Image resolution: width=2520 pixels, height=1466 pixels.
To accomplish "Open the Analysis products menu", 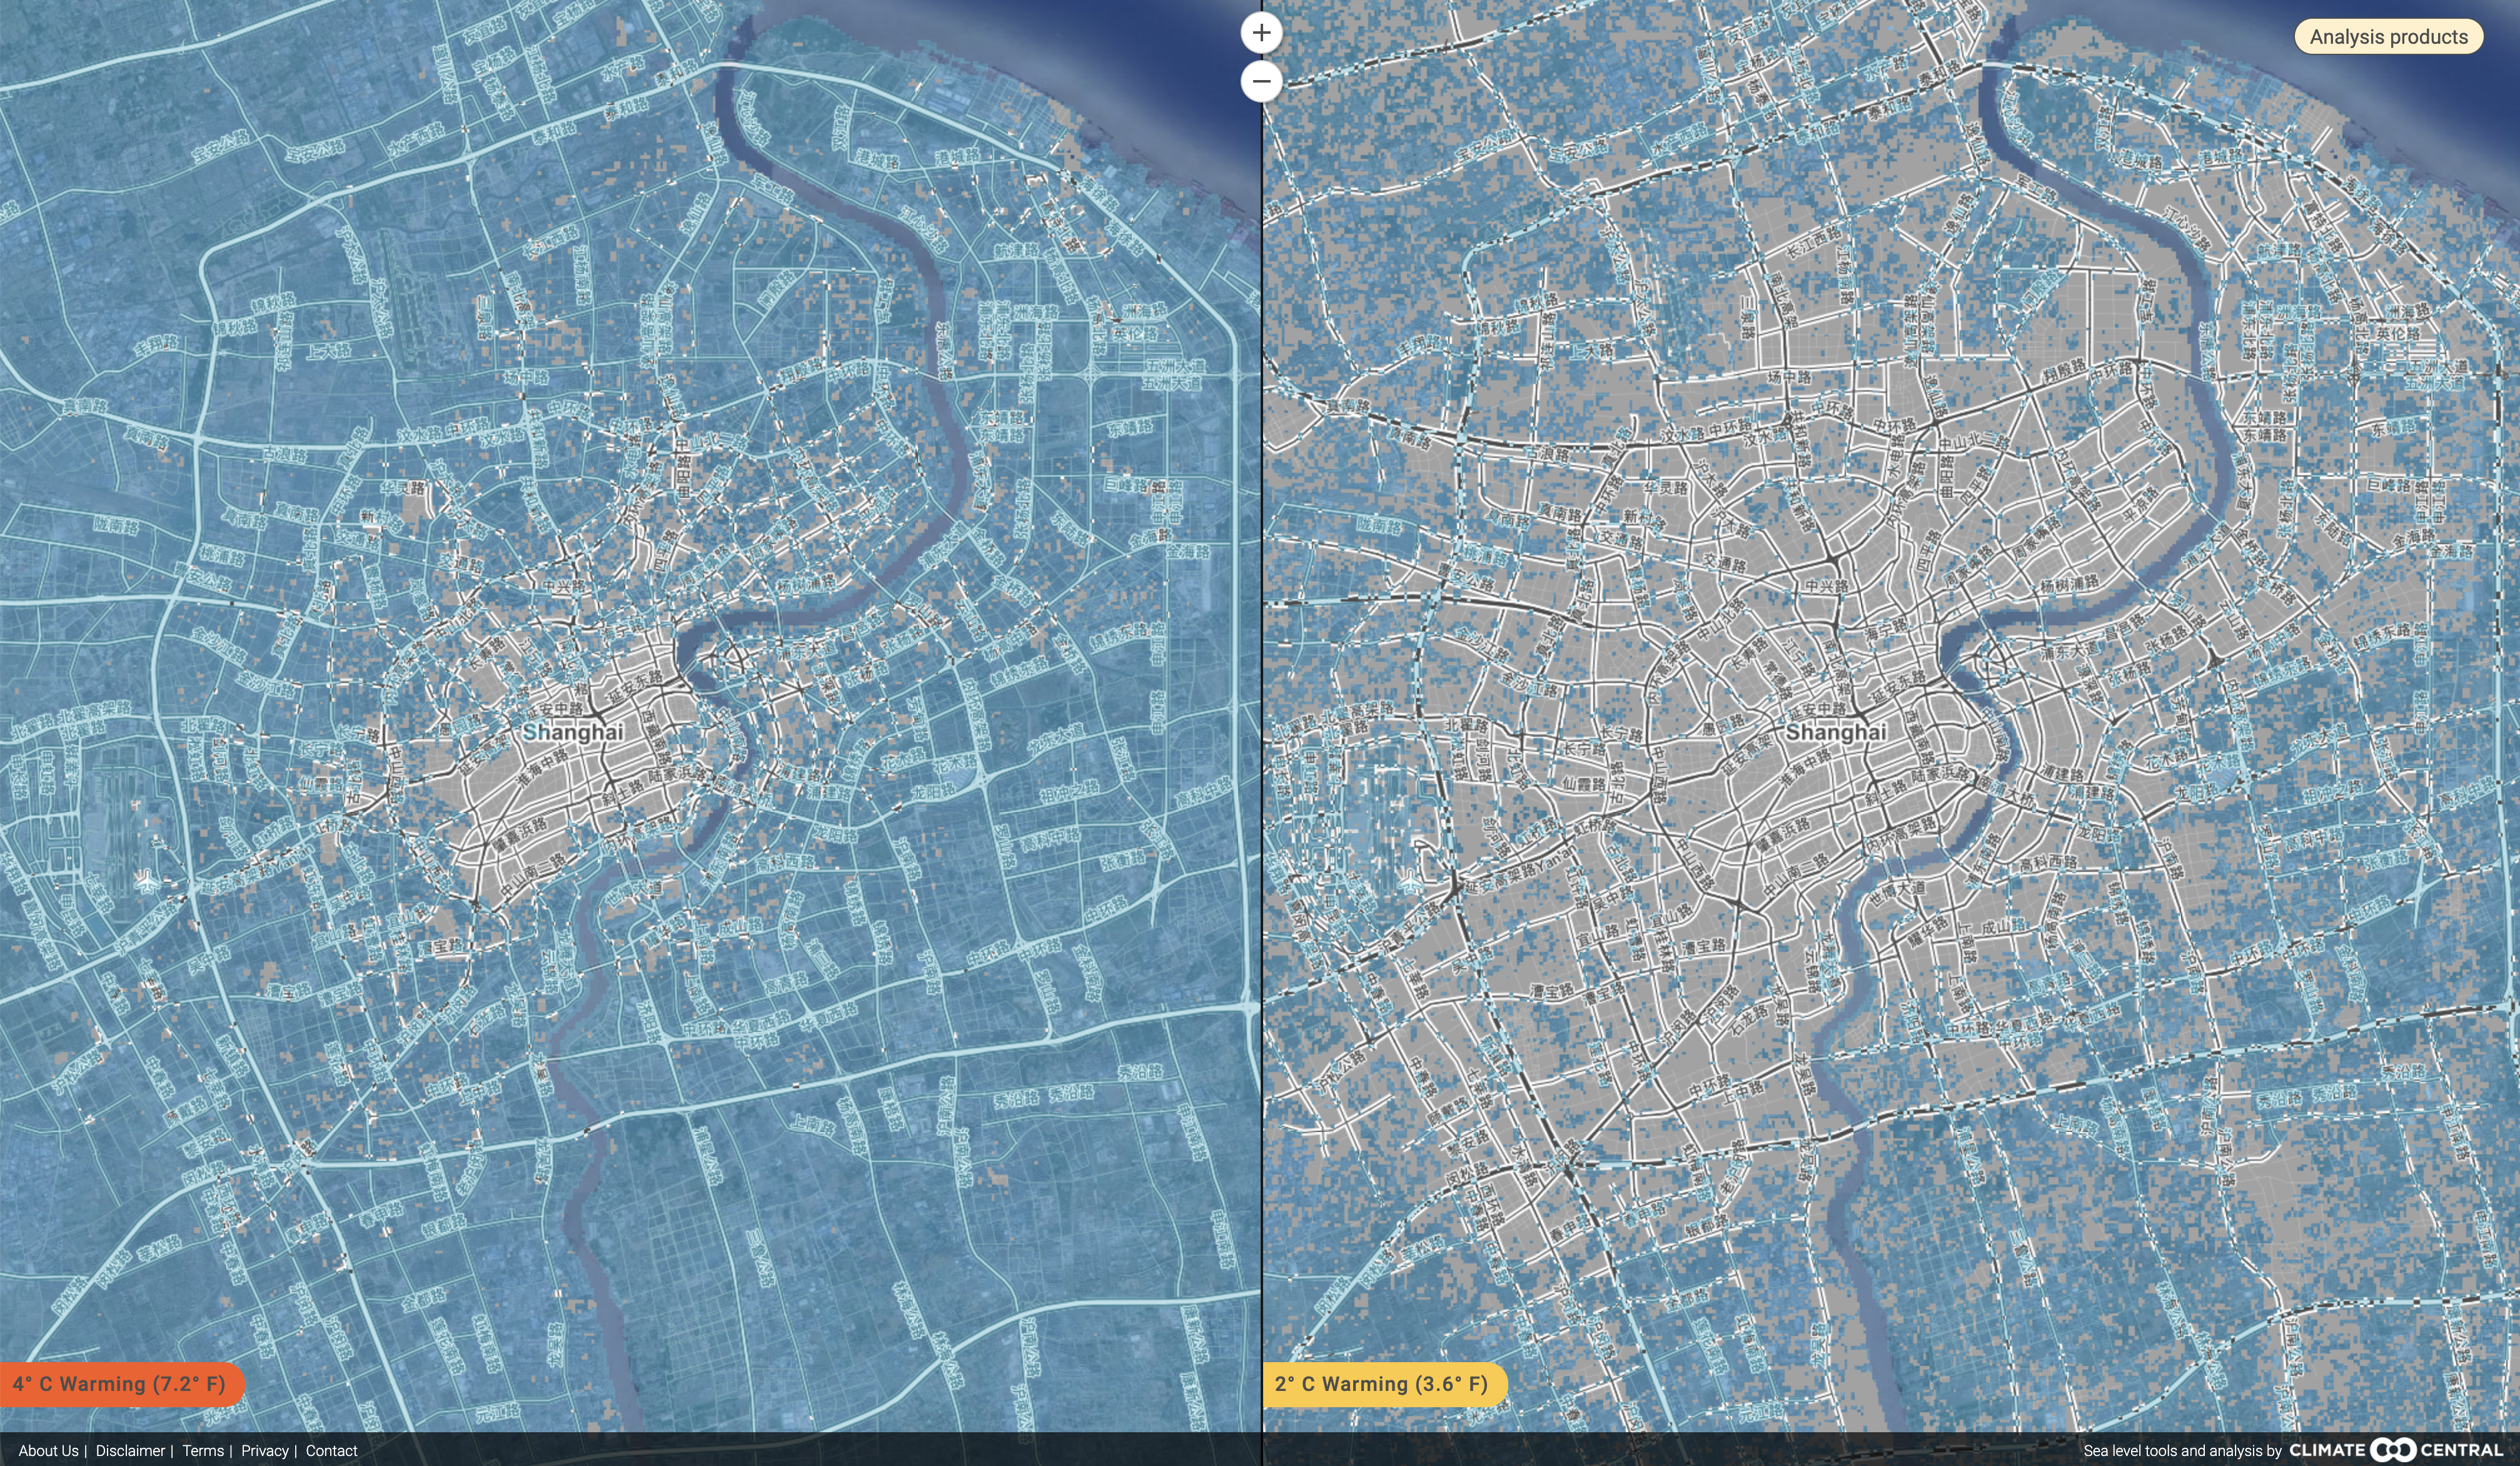I will [2388, 37].
